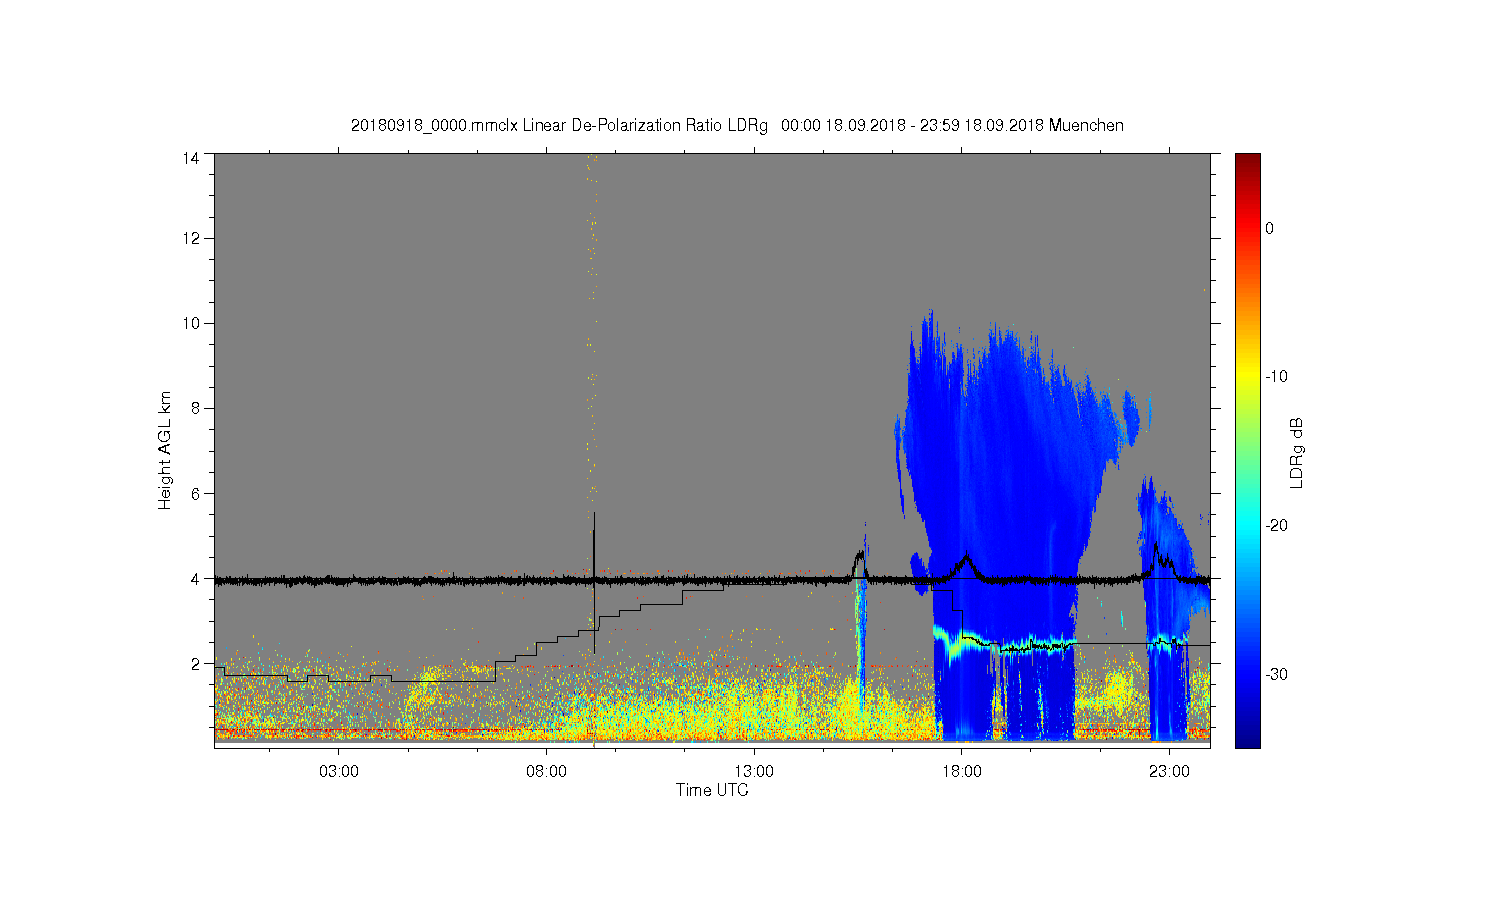Click the Height AGL km axis title

click(x=165, y=450)
